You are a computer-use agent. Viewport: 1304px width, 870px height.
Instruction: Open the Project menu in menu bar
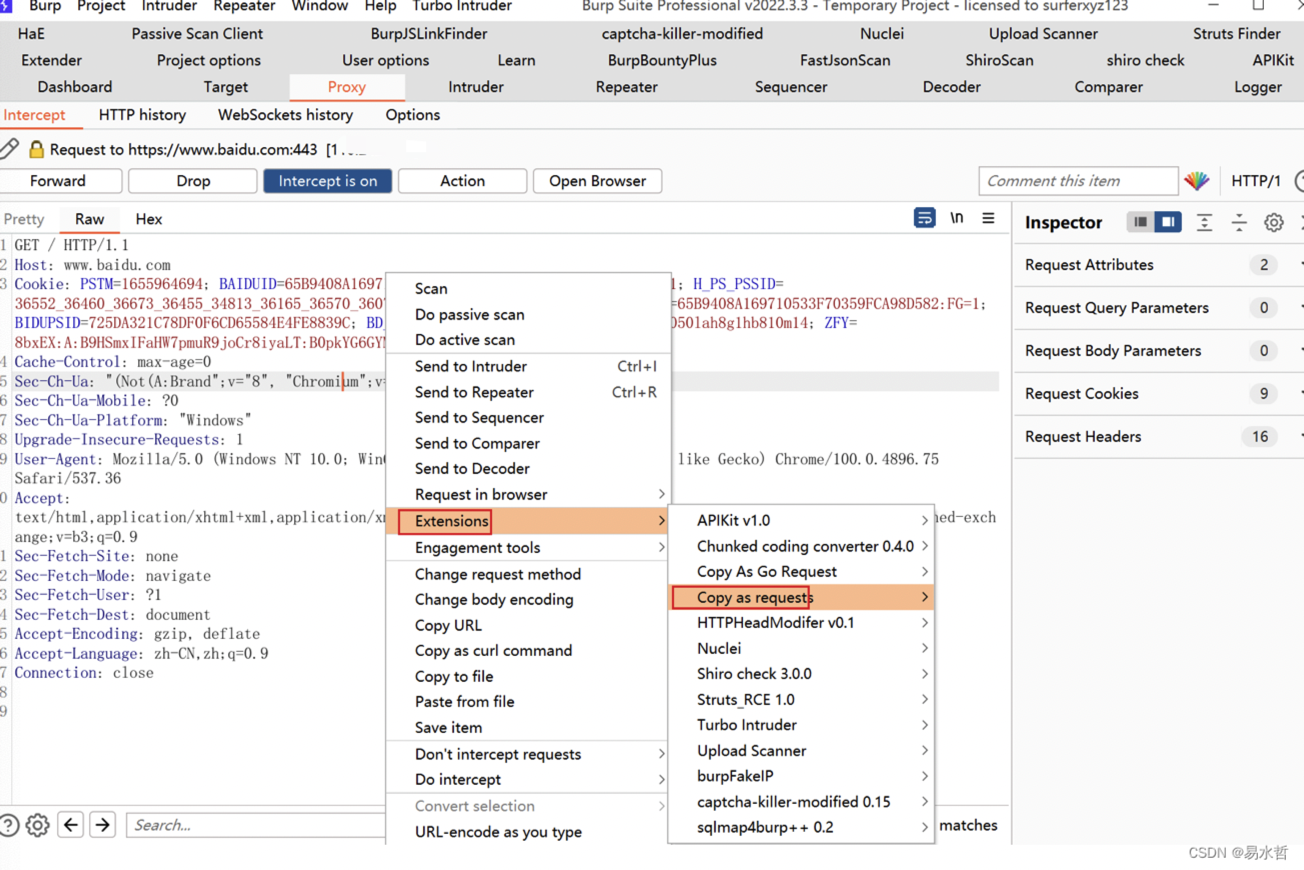coord(101,6)
